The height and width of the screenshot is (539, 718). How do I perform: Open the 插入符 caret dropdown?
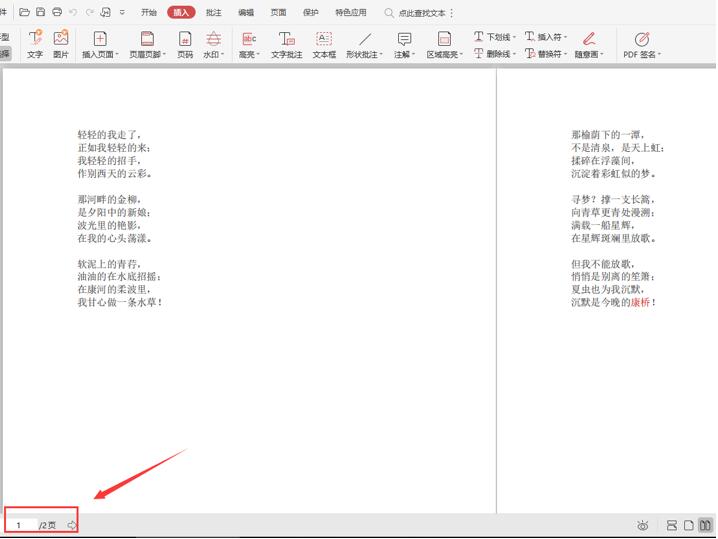coord(546,36)
